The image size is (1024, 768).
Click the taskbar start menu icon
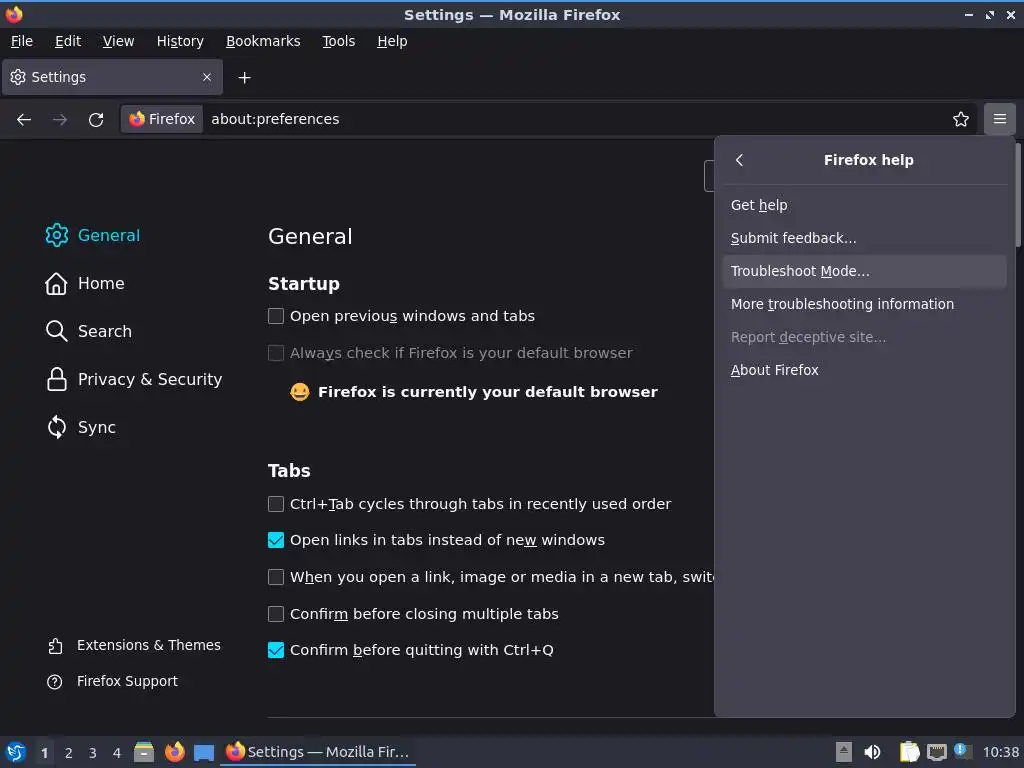pos(16,752)
